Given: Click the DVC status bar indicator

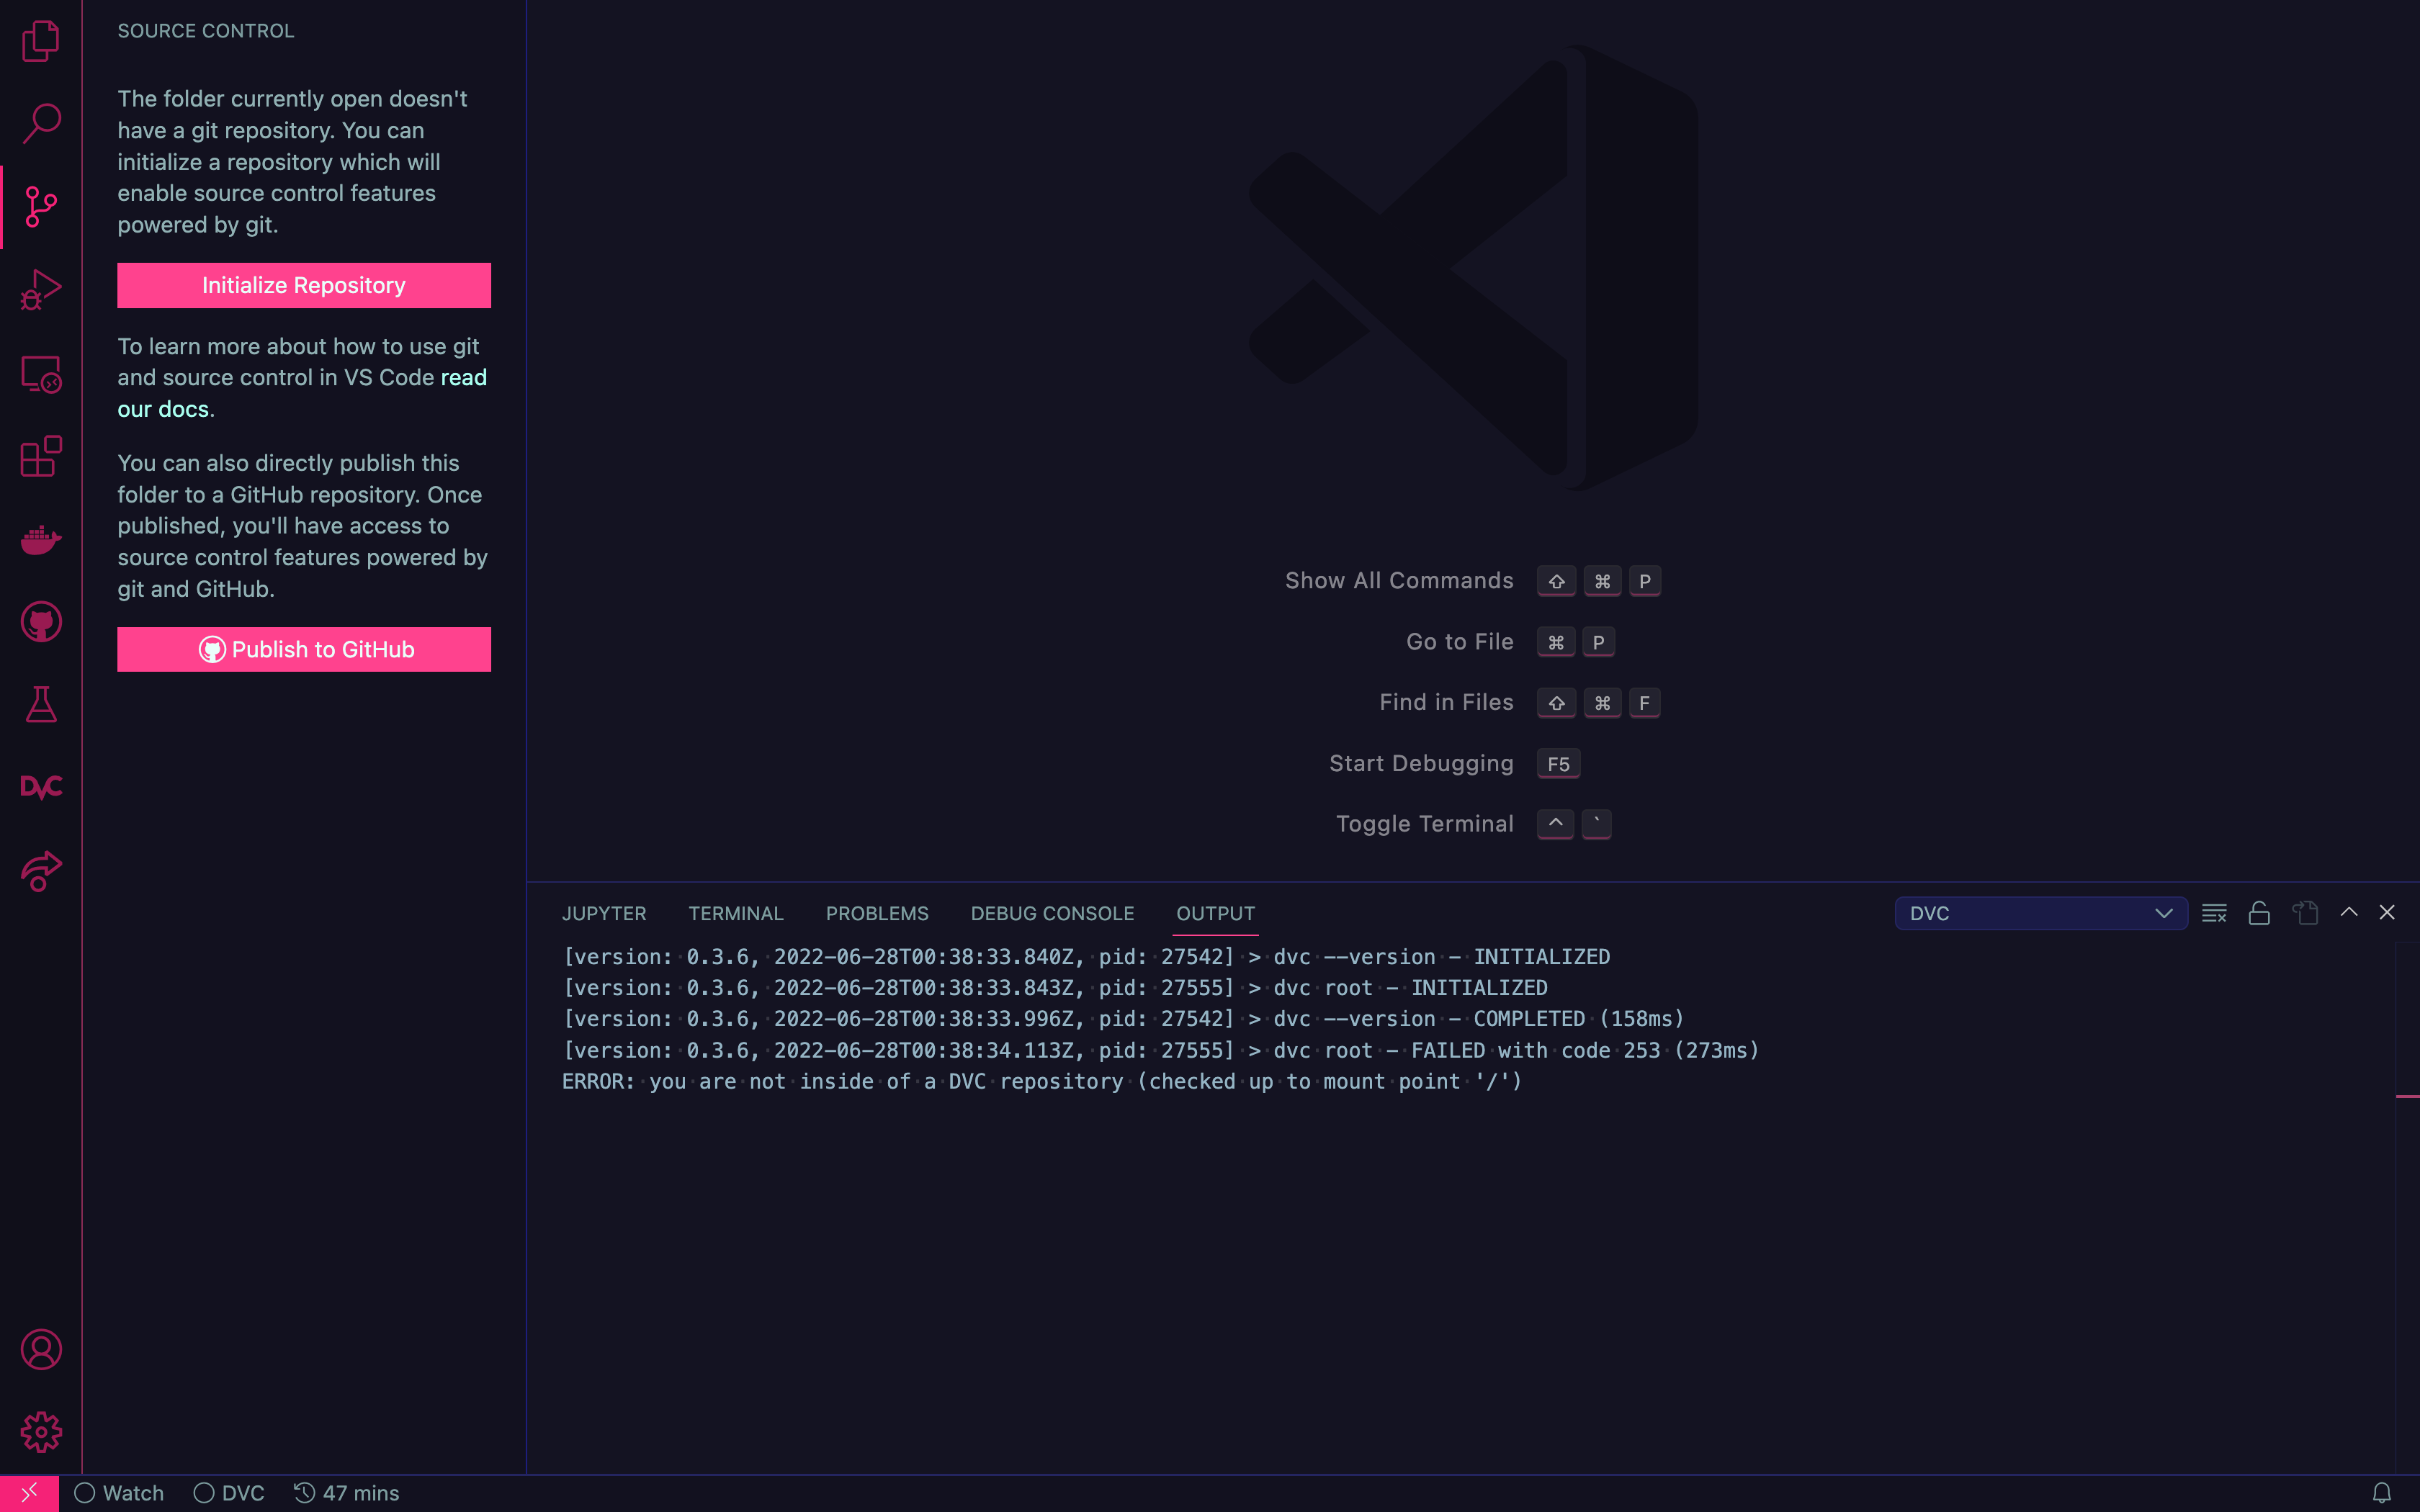Looking at the screenshot, I should coord(230,1493).
